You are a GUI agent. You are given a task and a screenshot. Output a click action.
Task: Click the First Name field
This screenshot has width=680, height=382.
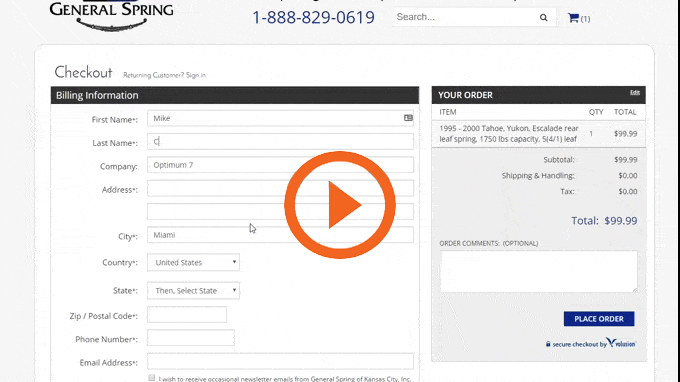click(x=280, y=118)
